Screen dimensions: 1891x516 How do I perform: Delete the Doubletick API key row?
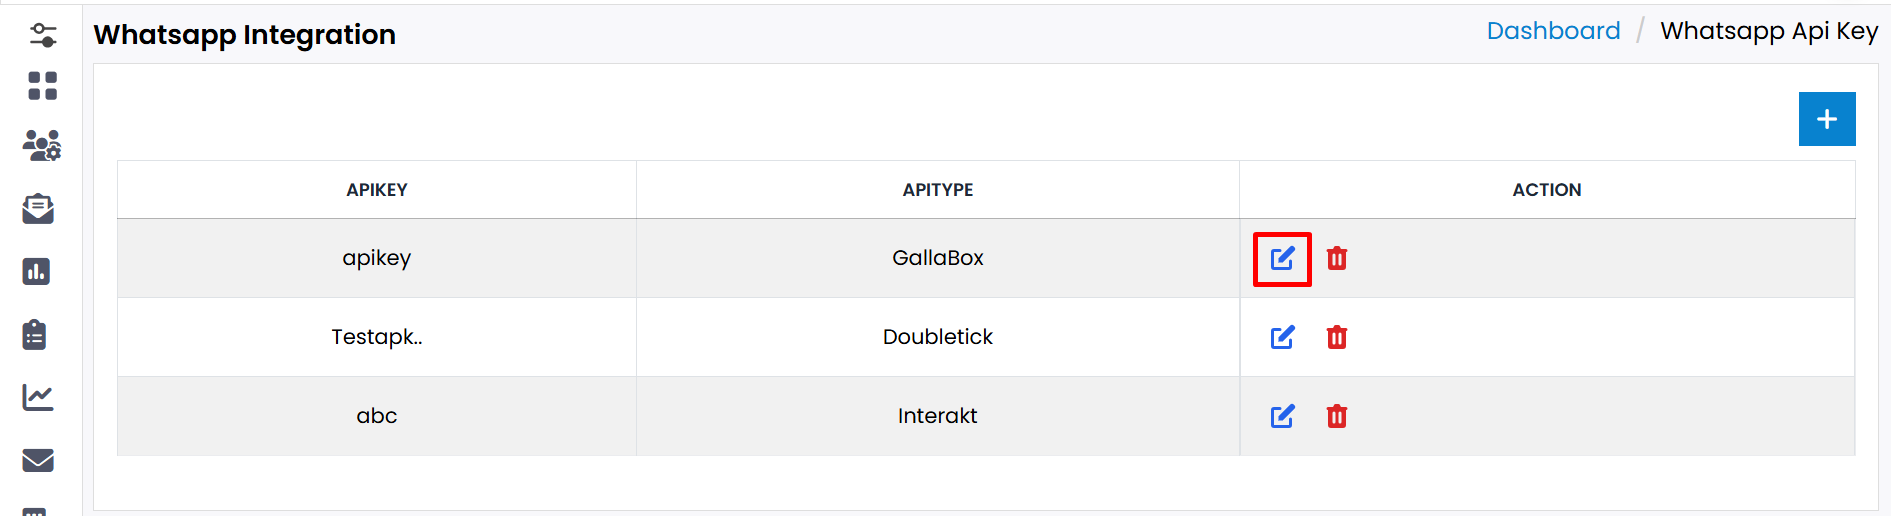tap(1336, 338)
